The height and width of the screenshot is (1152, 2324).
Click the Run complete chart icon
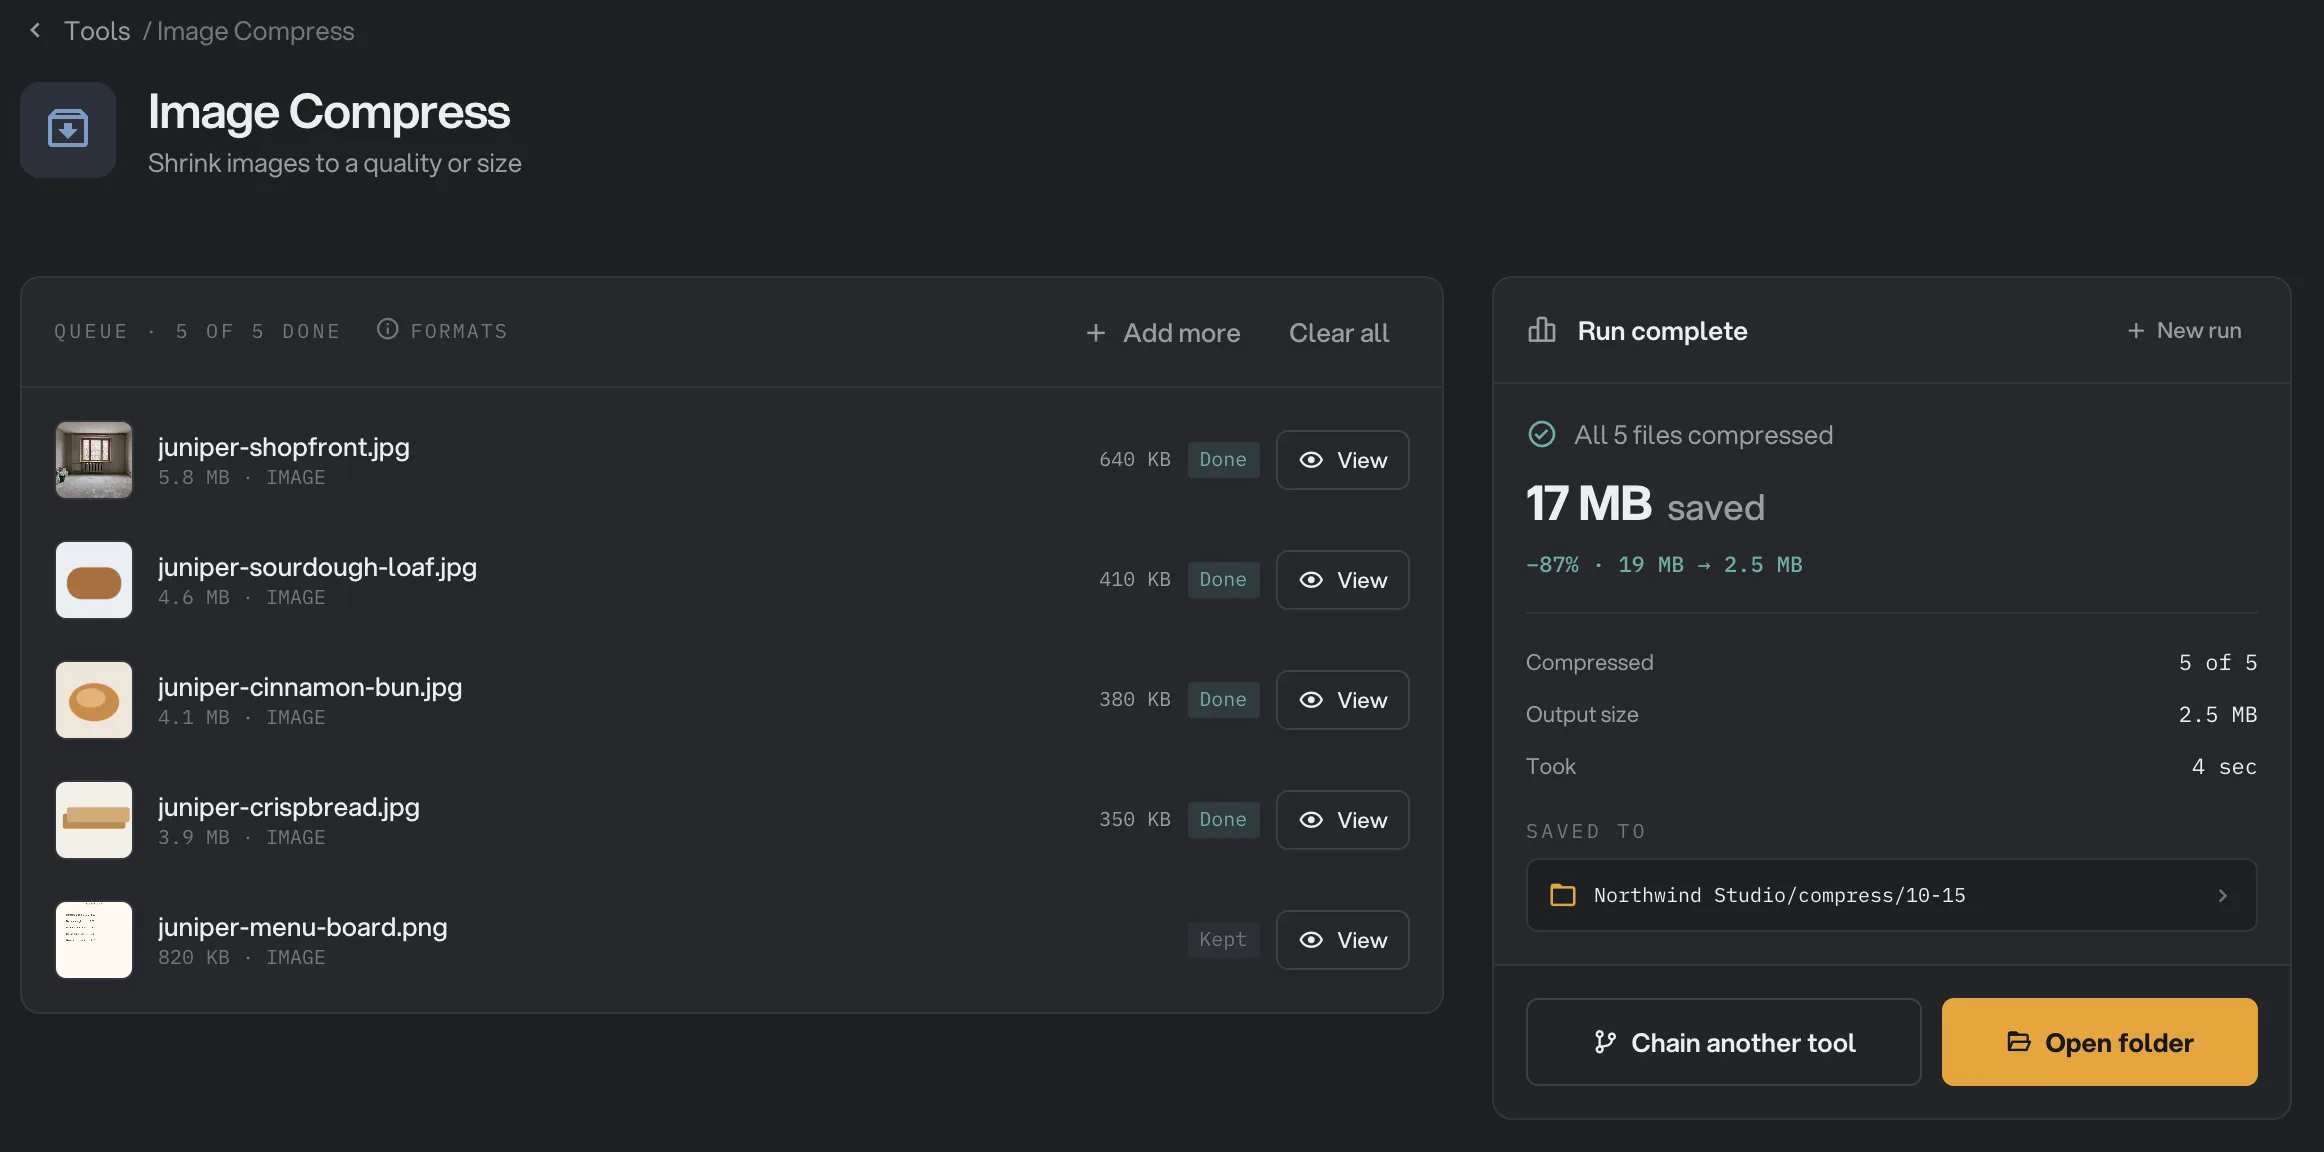pos(1542,330)
